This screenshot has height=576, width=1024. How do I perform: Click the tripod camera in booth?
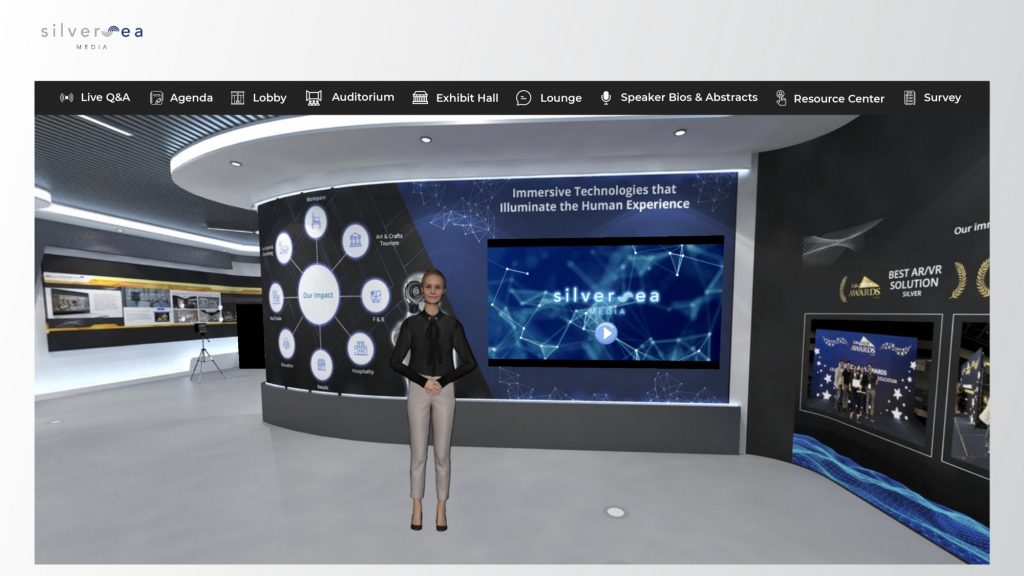[204, 351]
